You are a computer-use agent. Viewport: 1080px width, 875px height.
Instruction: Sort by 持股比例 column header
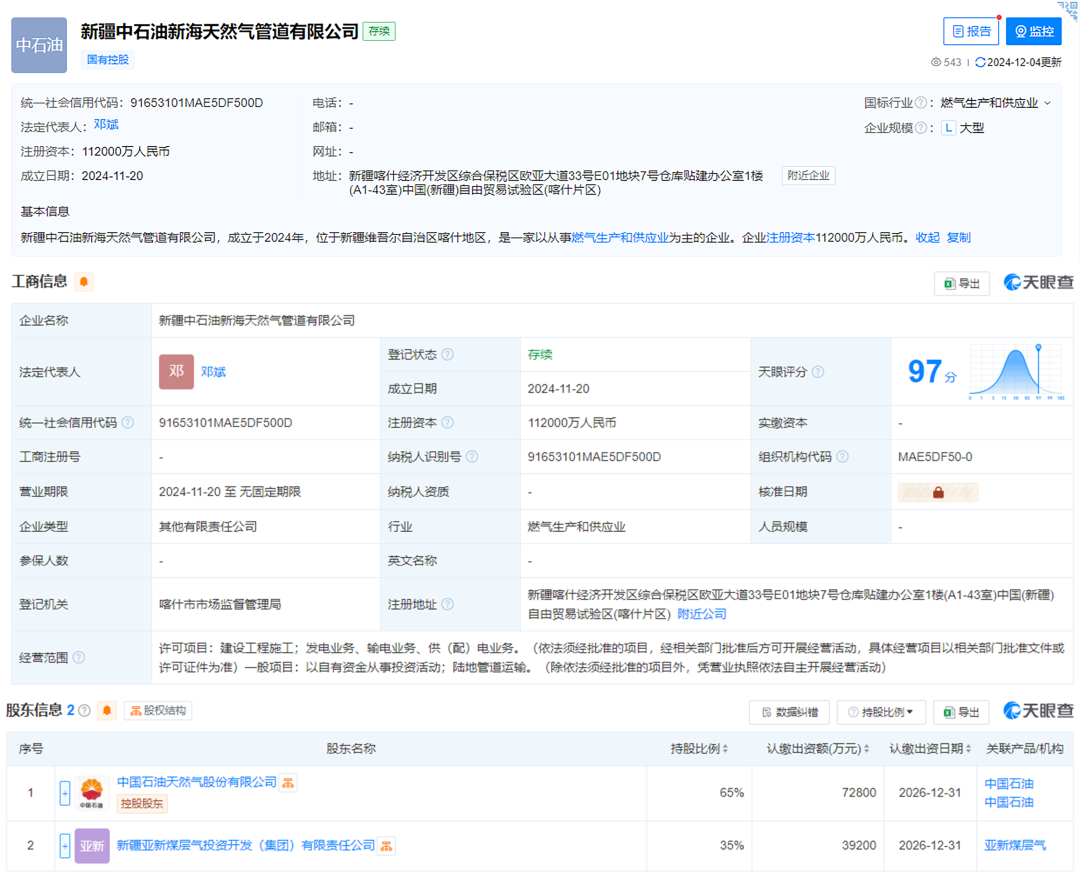pyautogui.click(x=700, y=749)
